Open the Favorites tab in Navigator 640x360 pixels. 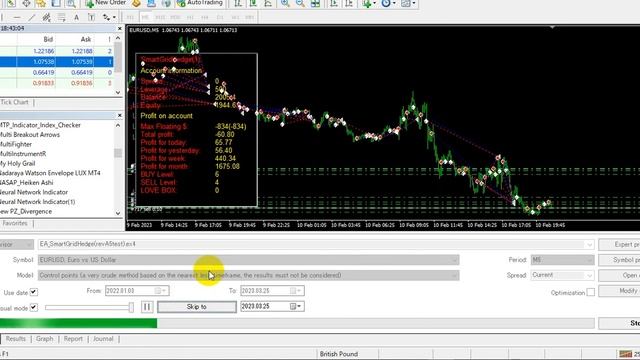pos(15,223)
